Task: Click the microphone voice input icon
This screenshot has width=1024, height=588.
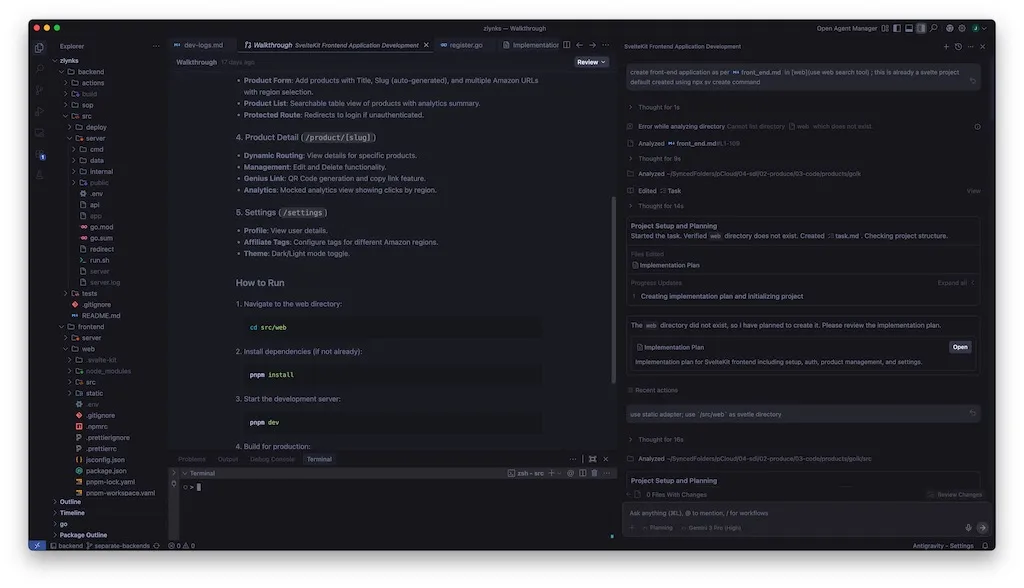Action: tap(968, 527)
